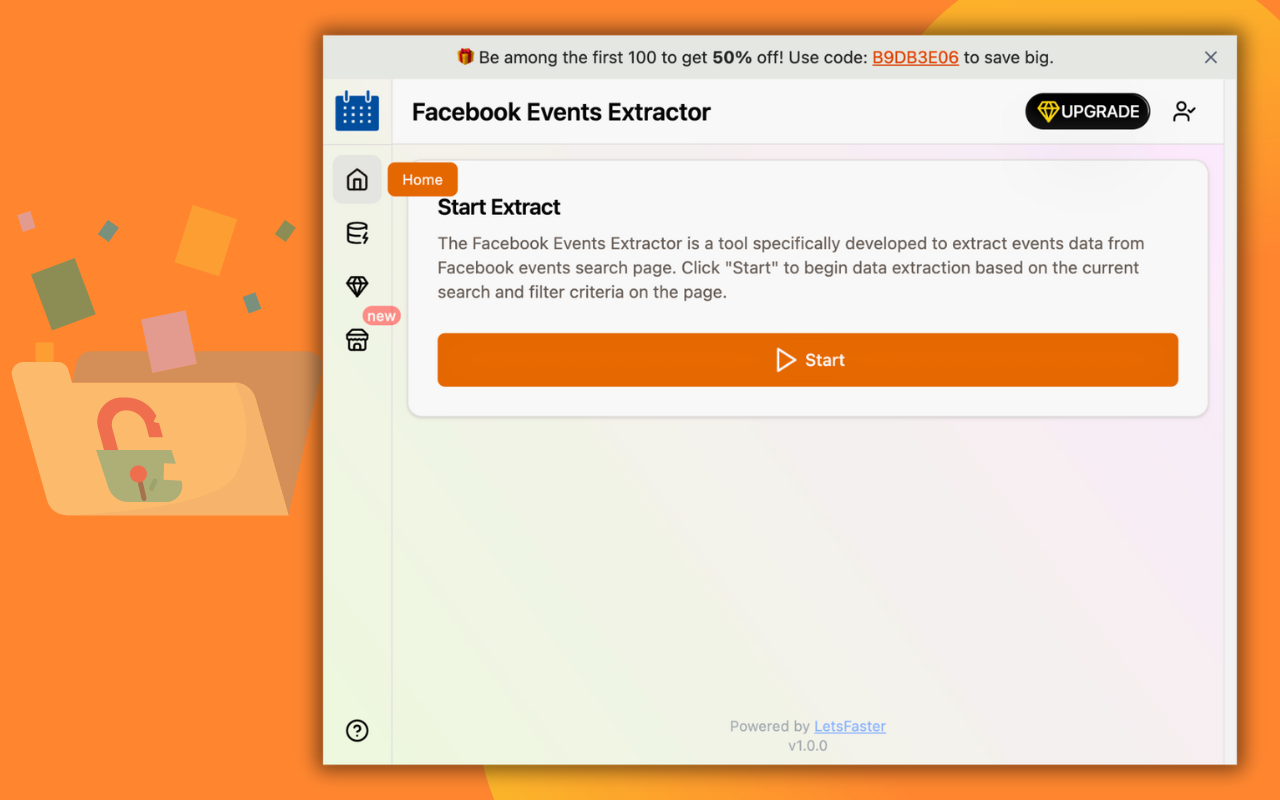Open the database data sidebar icon

(x=357, y=234)
